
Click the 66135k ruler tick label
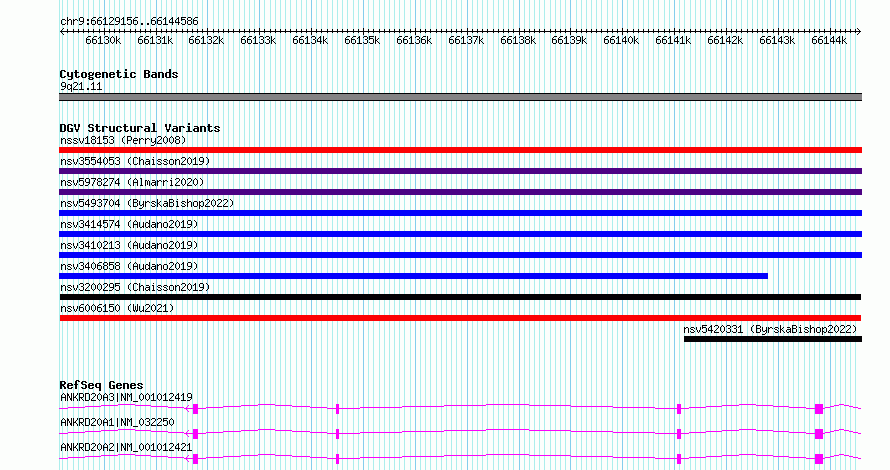tap(362, 40)
